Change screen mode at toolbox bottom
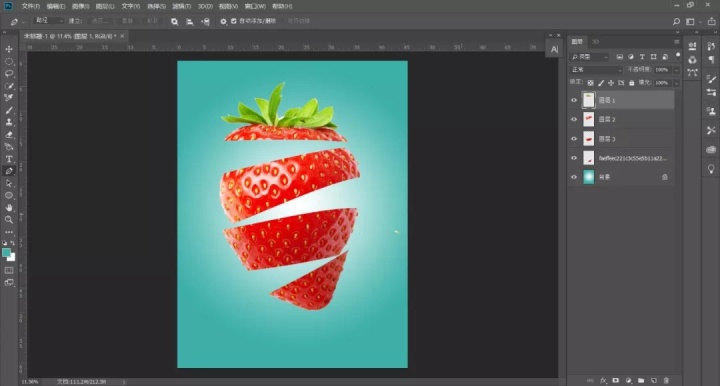Viewport: 720px width, 386px height. pos(9,282)
